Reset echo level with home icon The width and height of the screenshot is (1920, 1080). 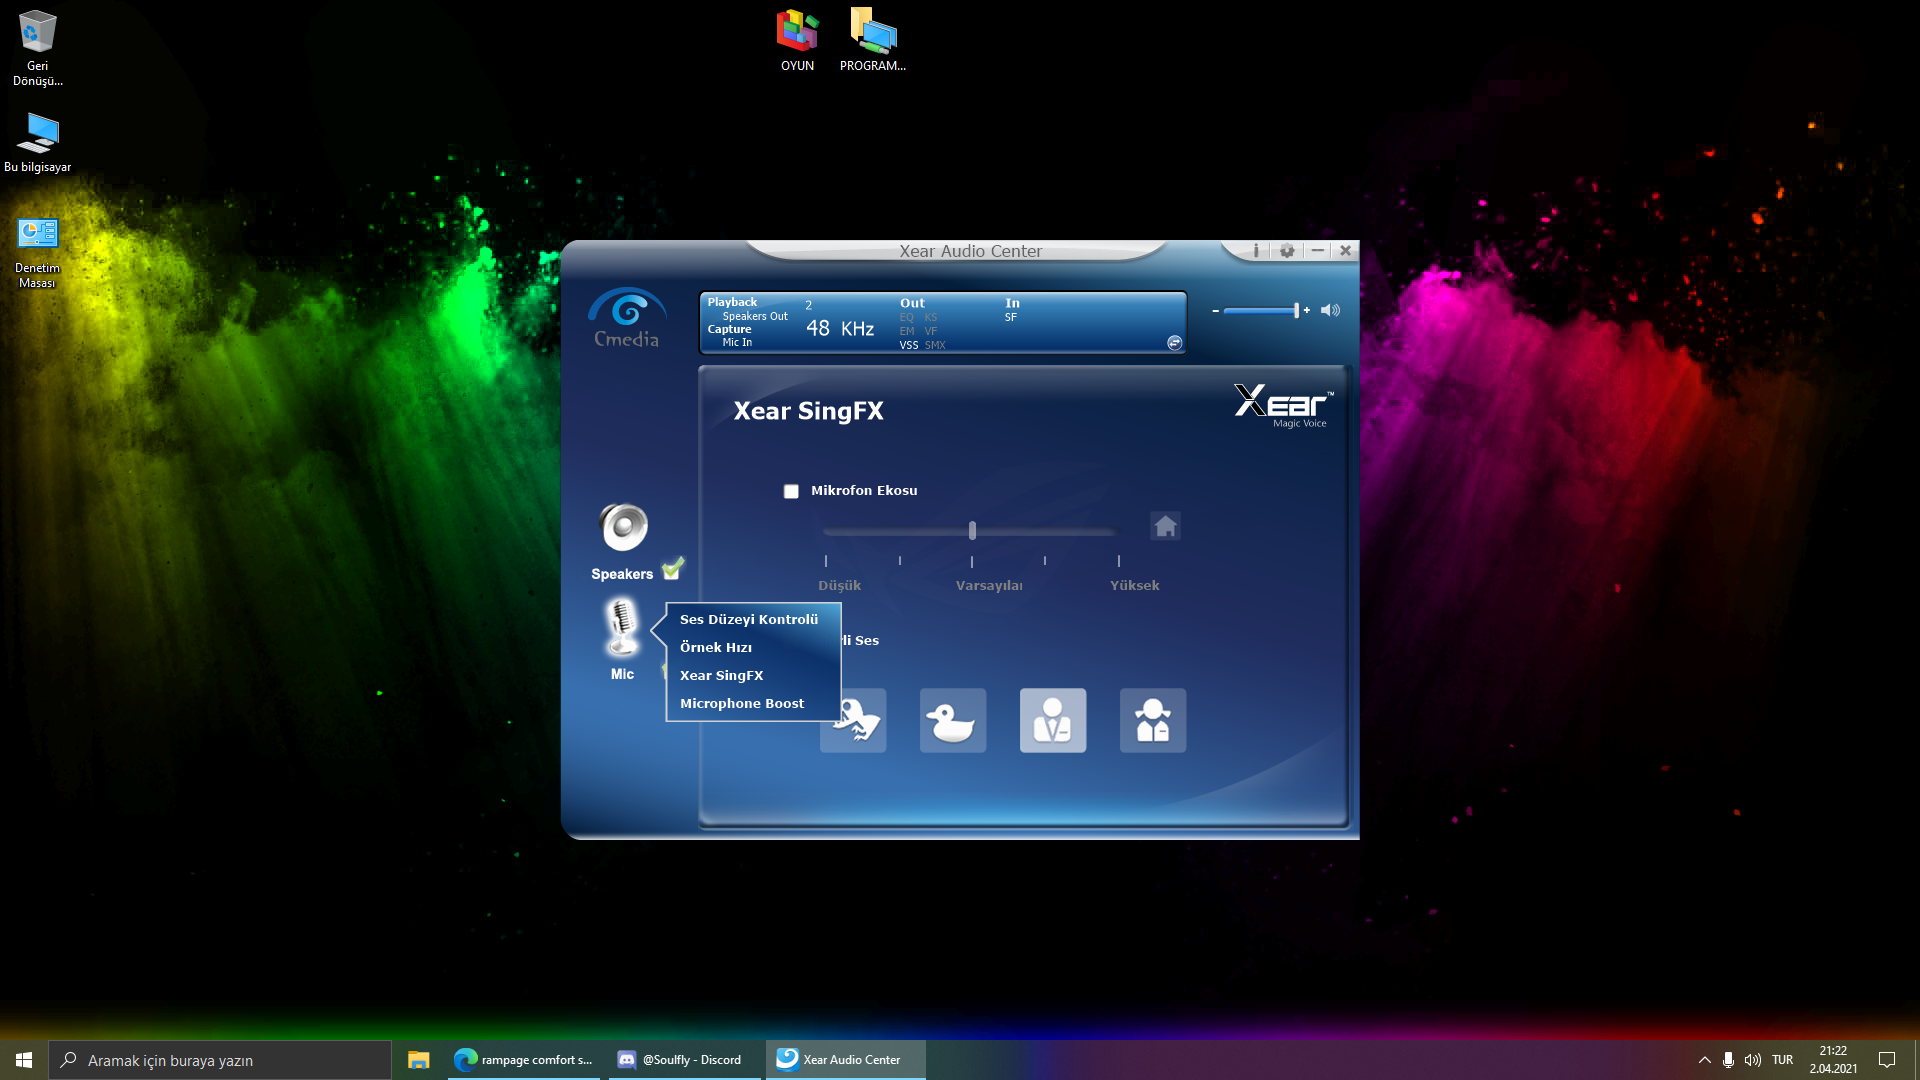coord(1165,526)
